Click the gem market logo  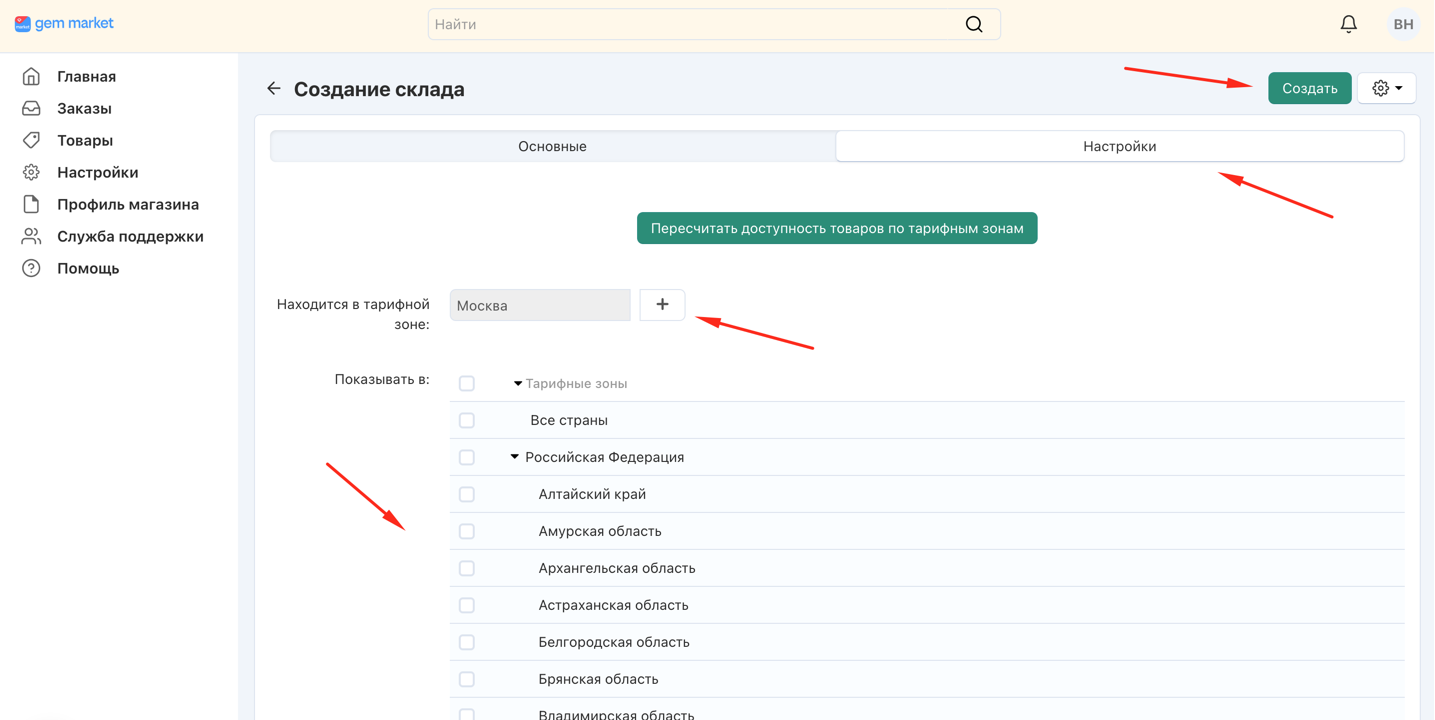coord(64,23)
